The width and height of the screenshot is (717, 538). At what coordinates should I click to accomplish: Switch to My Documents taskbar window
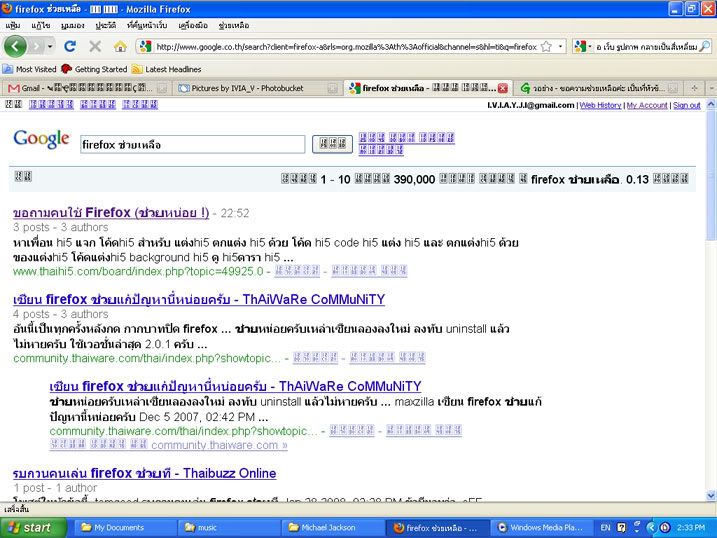[x=125, y=527]
